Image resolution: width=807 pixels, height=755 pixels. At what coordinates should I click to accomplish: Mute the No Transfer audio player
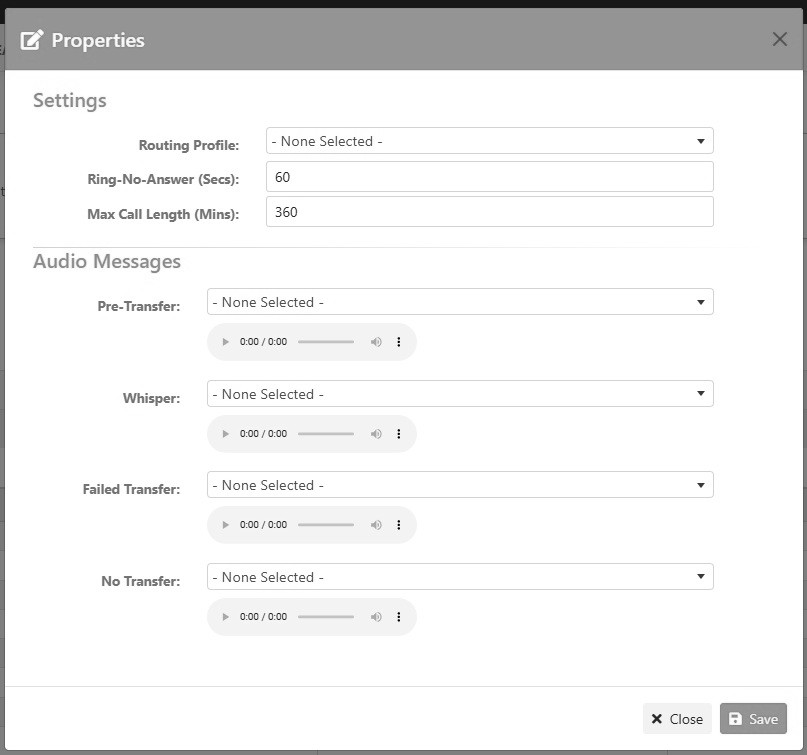click(x=376, y=616)
